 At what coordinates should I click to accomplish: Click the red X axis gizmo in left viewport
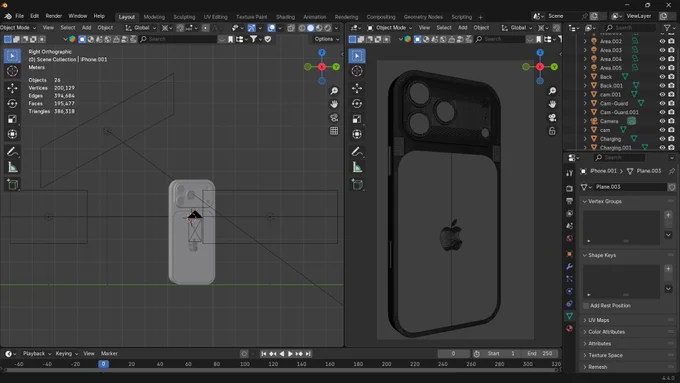tap(322, 67)
